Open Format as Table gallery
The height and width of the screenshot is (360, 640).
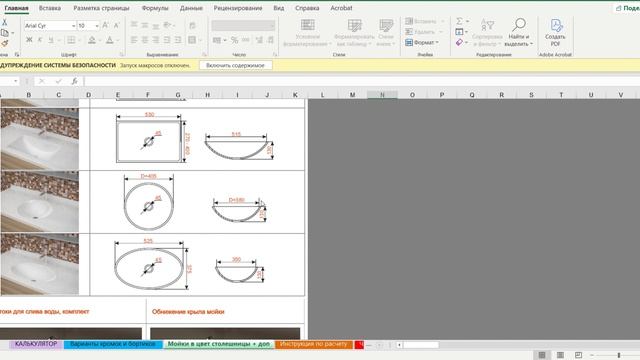(354, 33)
